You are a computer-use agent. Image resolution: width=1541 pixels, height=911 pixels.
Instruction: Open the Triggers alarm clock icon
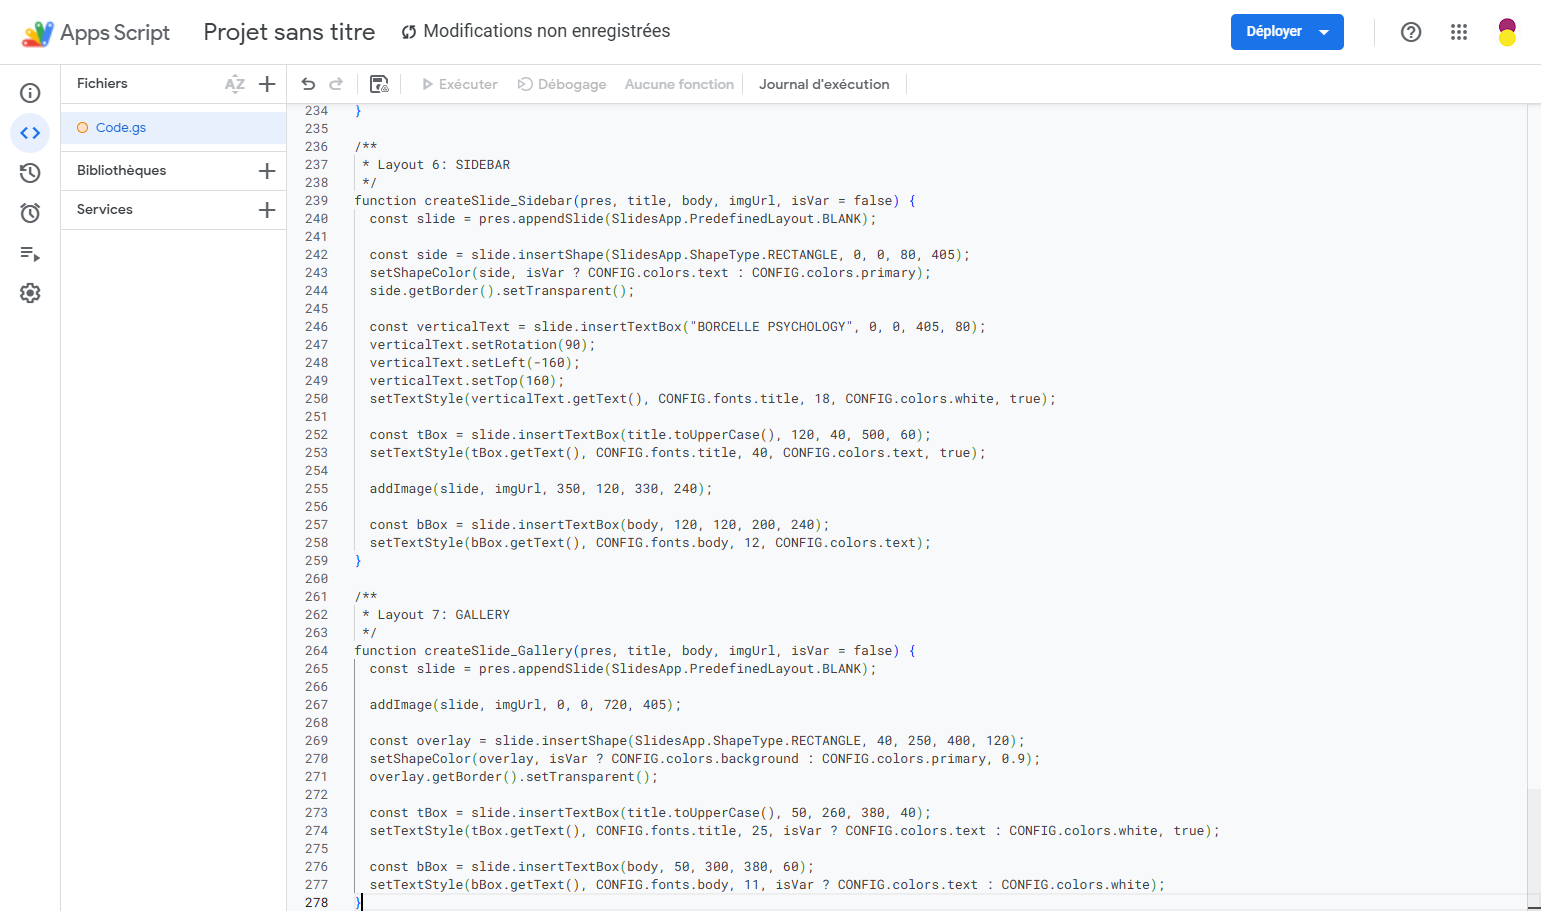pos(30,213)
